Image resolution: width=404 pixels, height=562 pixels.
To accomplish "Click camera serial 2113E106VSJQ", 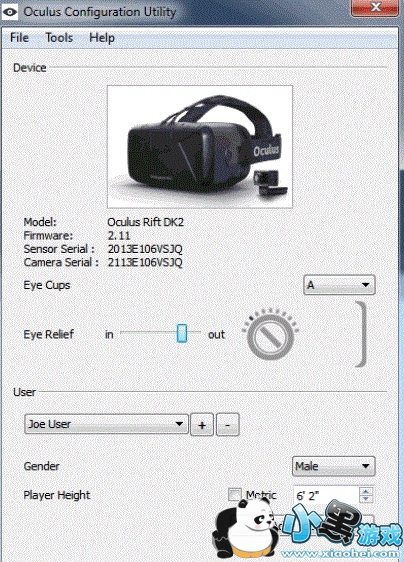I will pyautogui.click(x=145, y=262).
